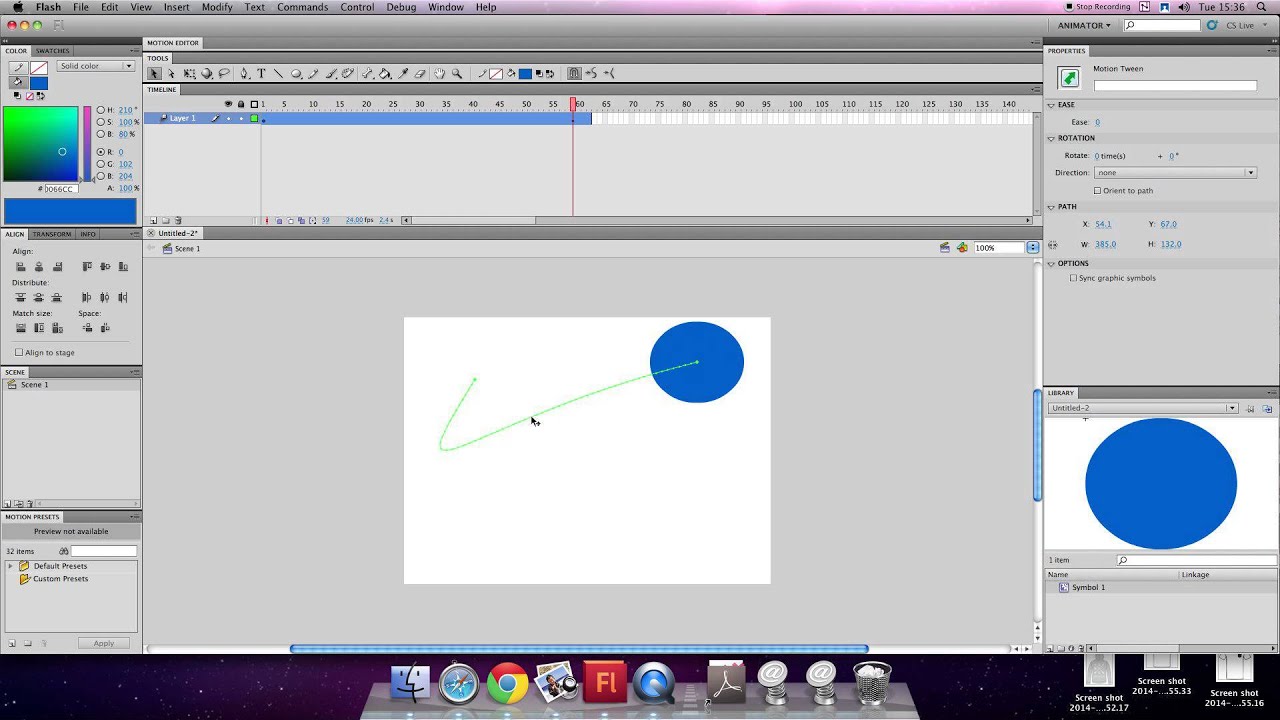Viewport: 1280px width, 720px height.
Task: Toggle show/hide all layers eye icon
Action: coord(228,104)
